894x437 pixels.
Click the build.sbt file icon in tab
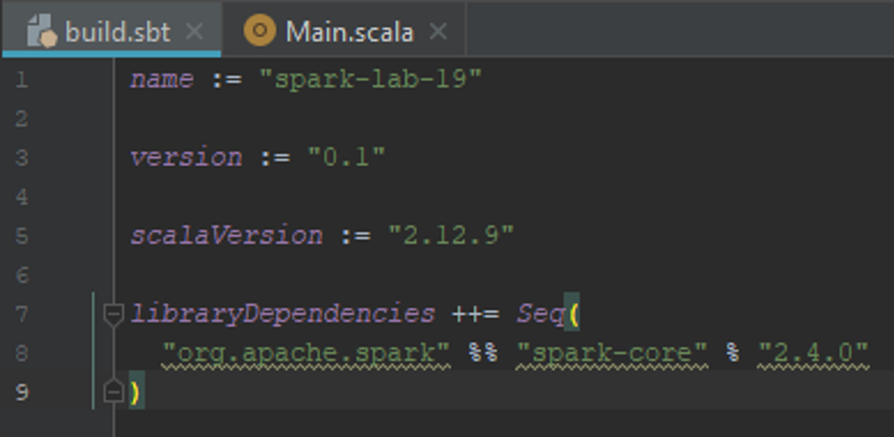coord(41,31)
